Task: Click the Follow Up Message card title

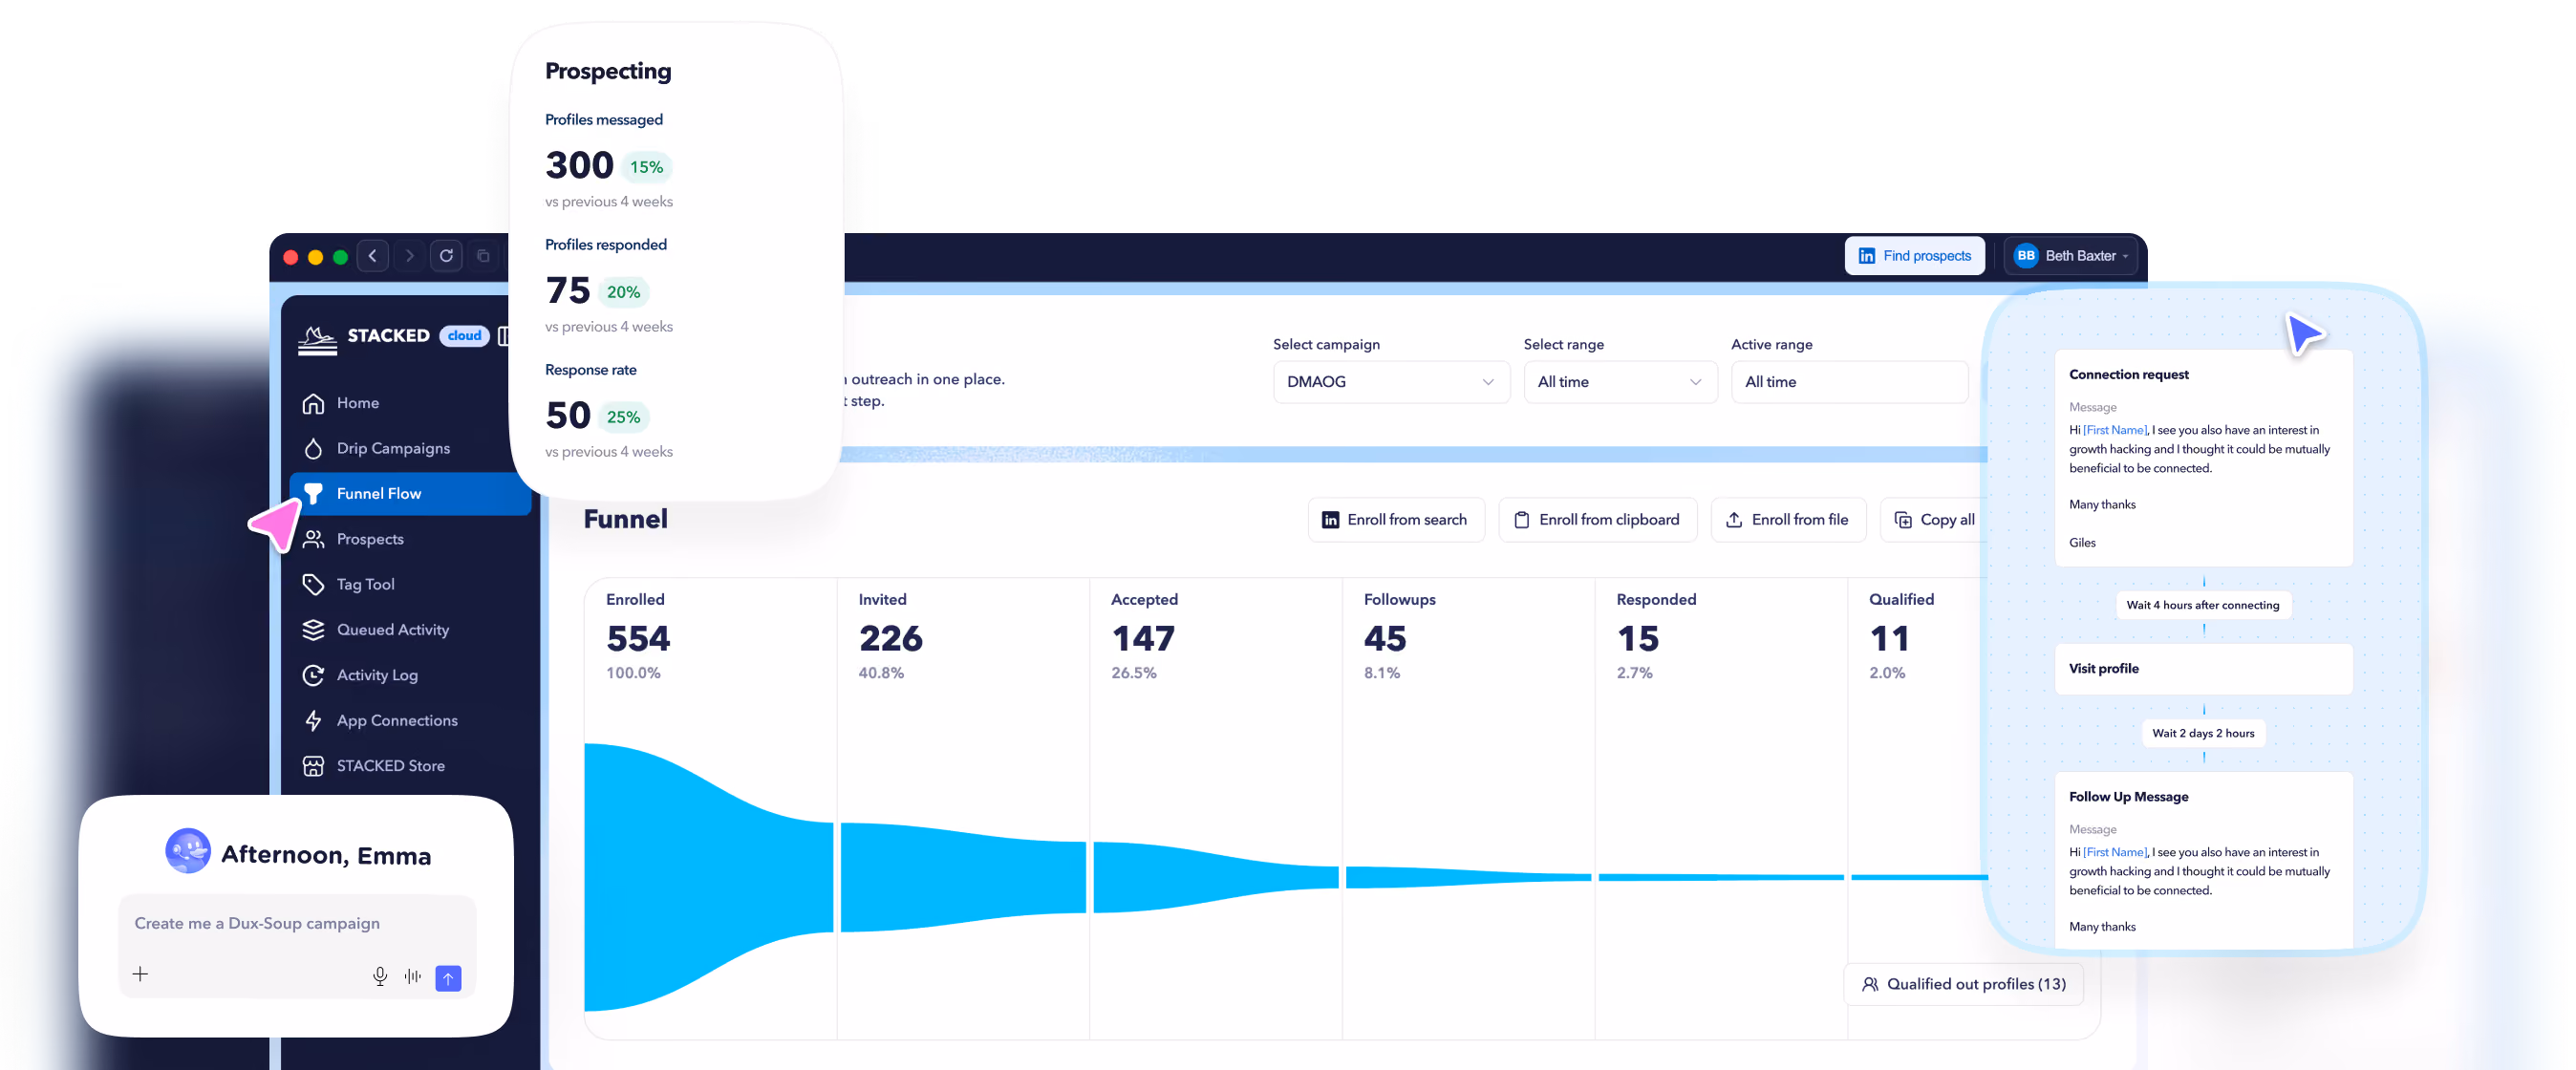Action: coord(2128,797)
